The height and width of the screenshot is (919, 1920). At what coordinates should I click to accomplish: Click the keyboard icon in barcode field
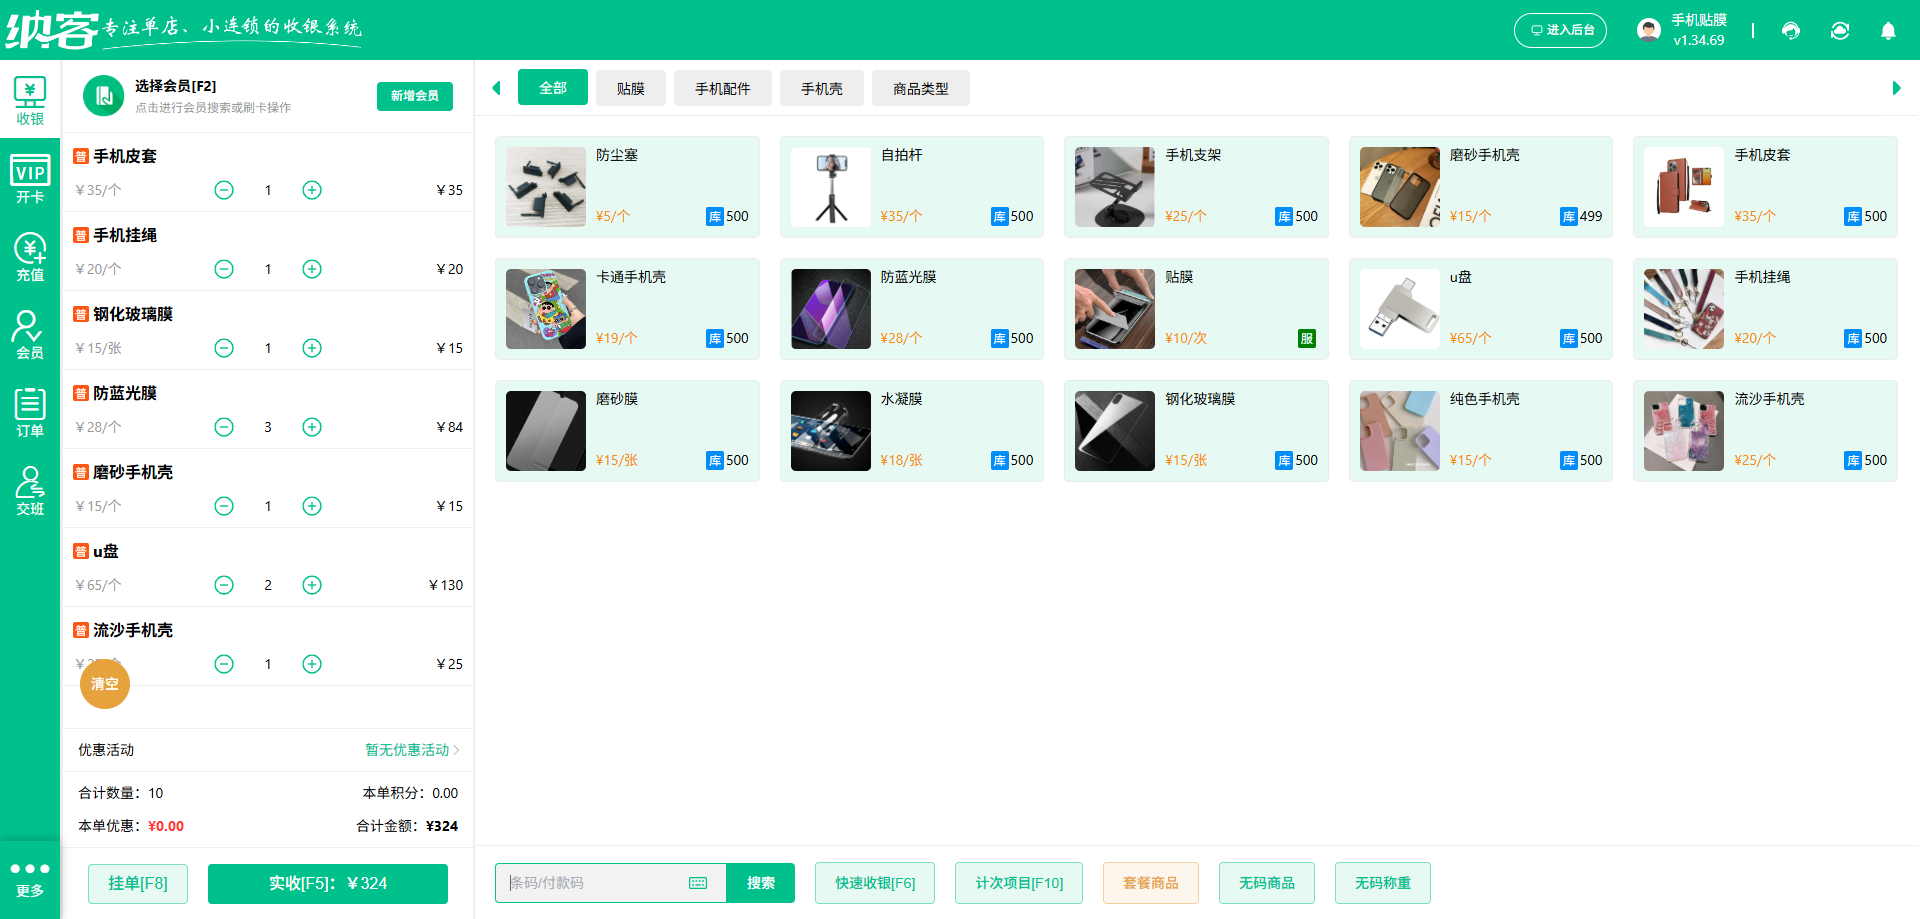click(698, 883)
